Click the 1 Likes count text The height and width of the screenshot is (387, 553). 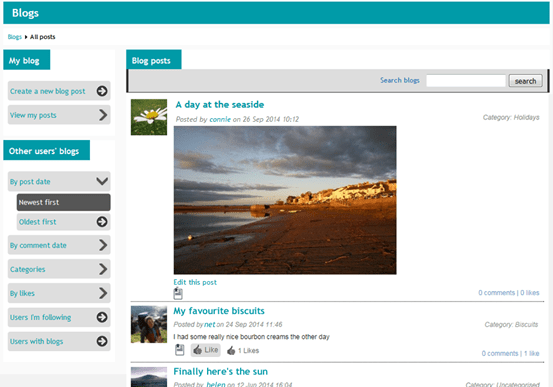(x=248, y=351)
